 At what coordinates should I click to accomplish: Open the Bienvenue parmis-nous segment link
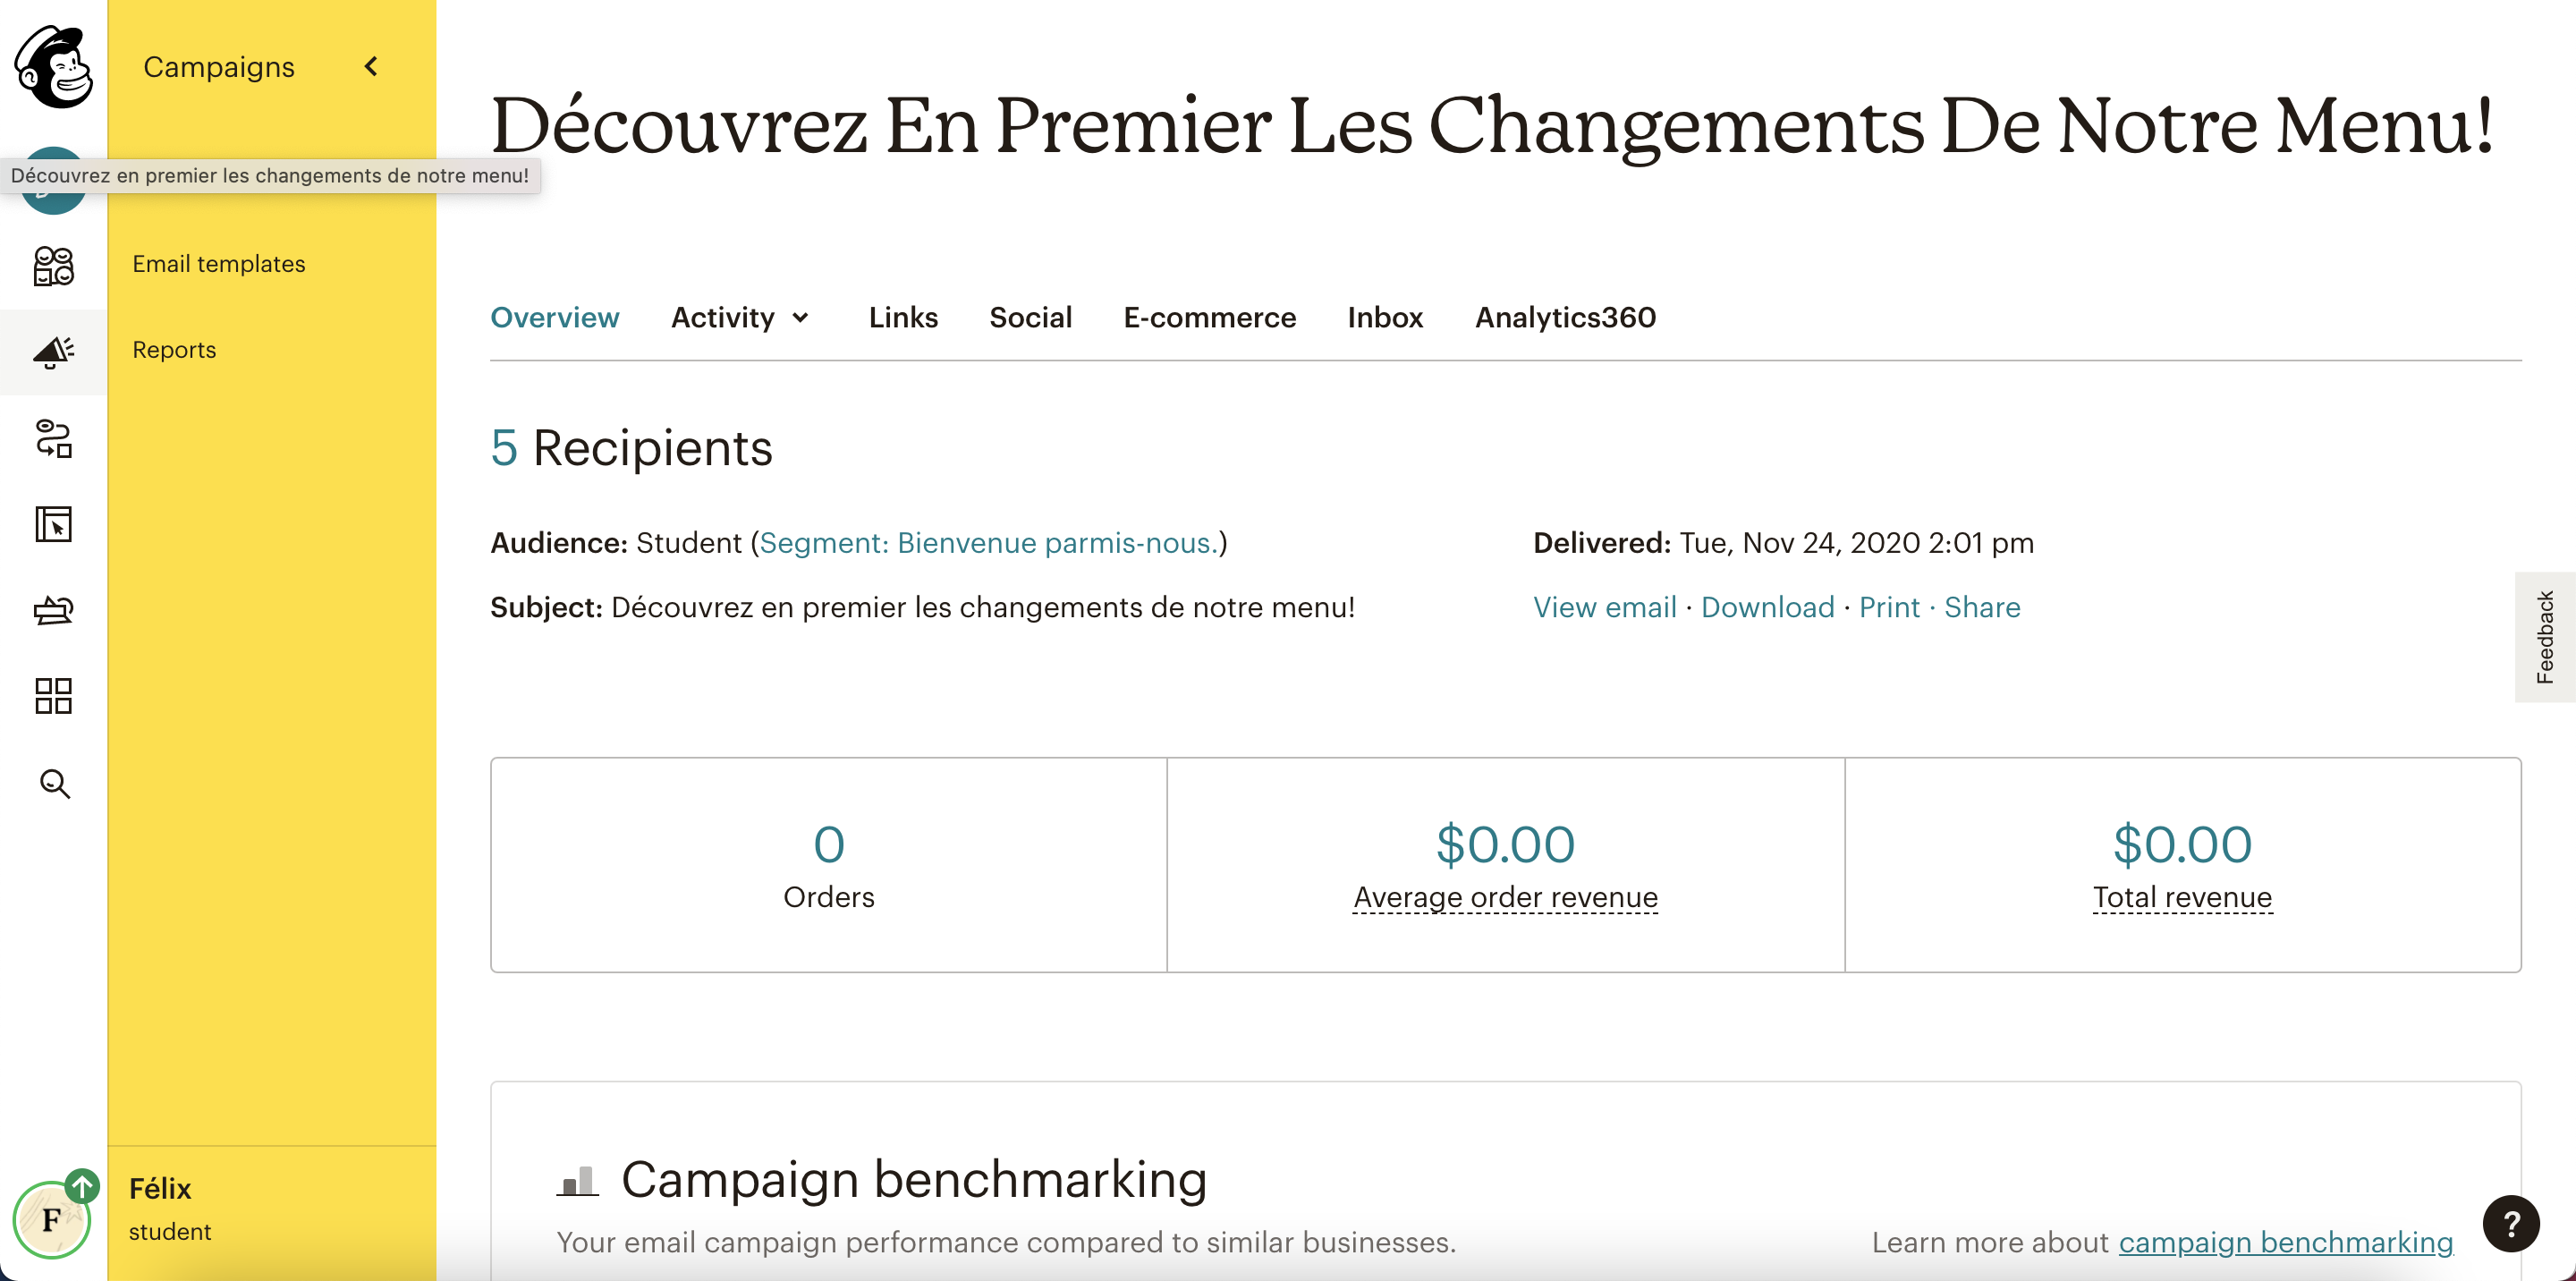tap(988, 543)
